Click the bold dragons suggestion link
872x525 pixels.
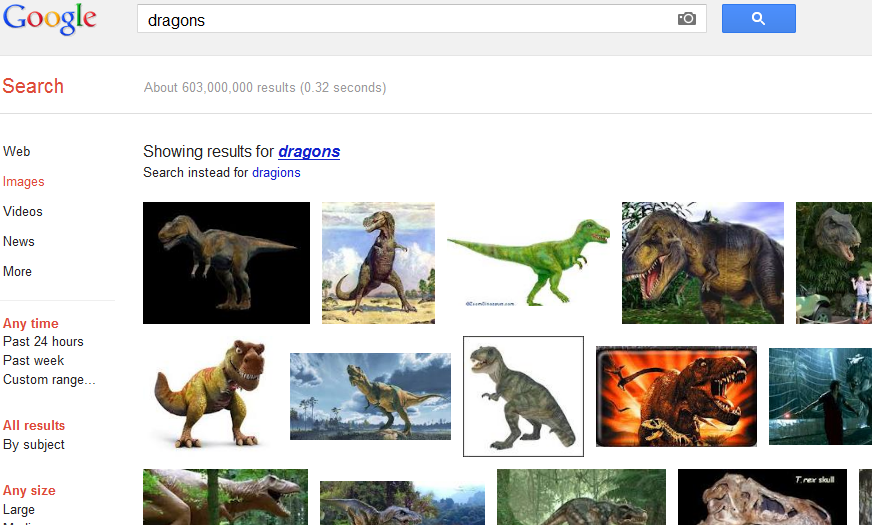coord(309,152)
